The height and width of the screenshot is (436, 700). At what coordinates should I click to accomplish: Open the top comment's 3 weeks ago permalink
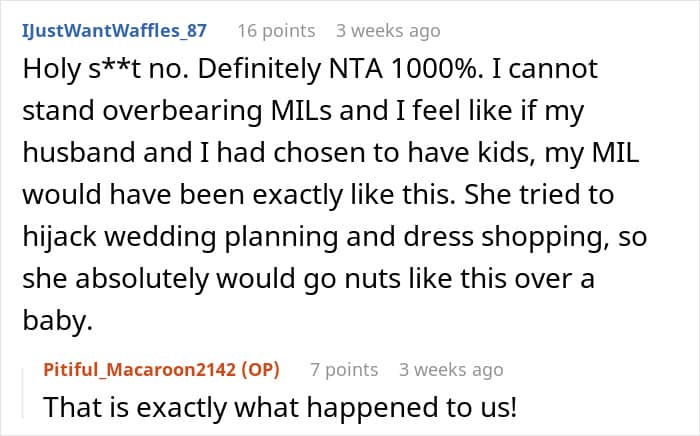tap(388, 31)
